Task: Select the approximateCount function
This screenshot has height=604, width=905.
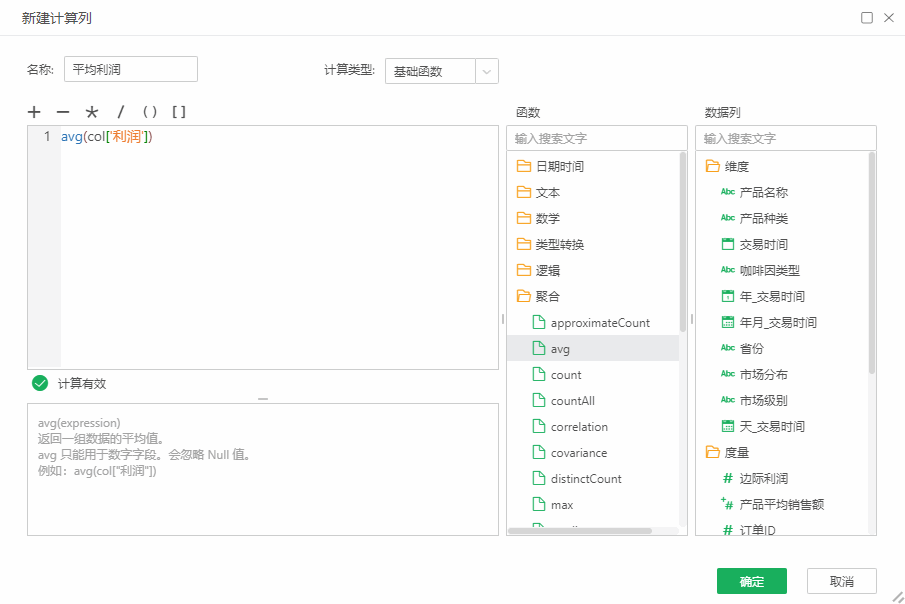Action: pyautogui.click(x=599, y=323)
